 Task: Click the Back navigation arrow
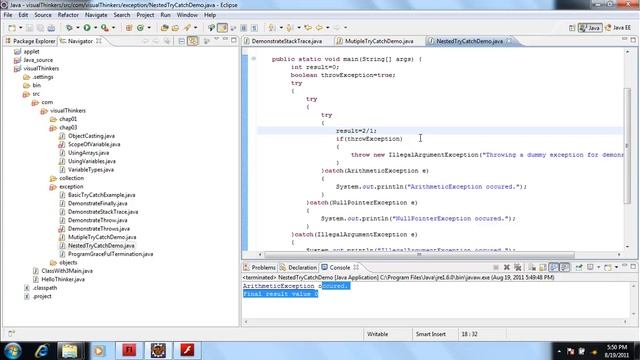tap(319, 28)
